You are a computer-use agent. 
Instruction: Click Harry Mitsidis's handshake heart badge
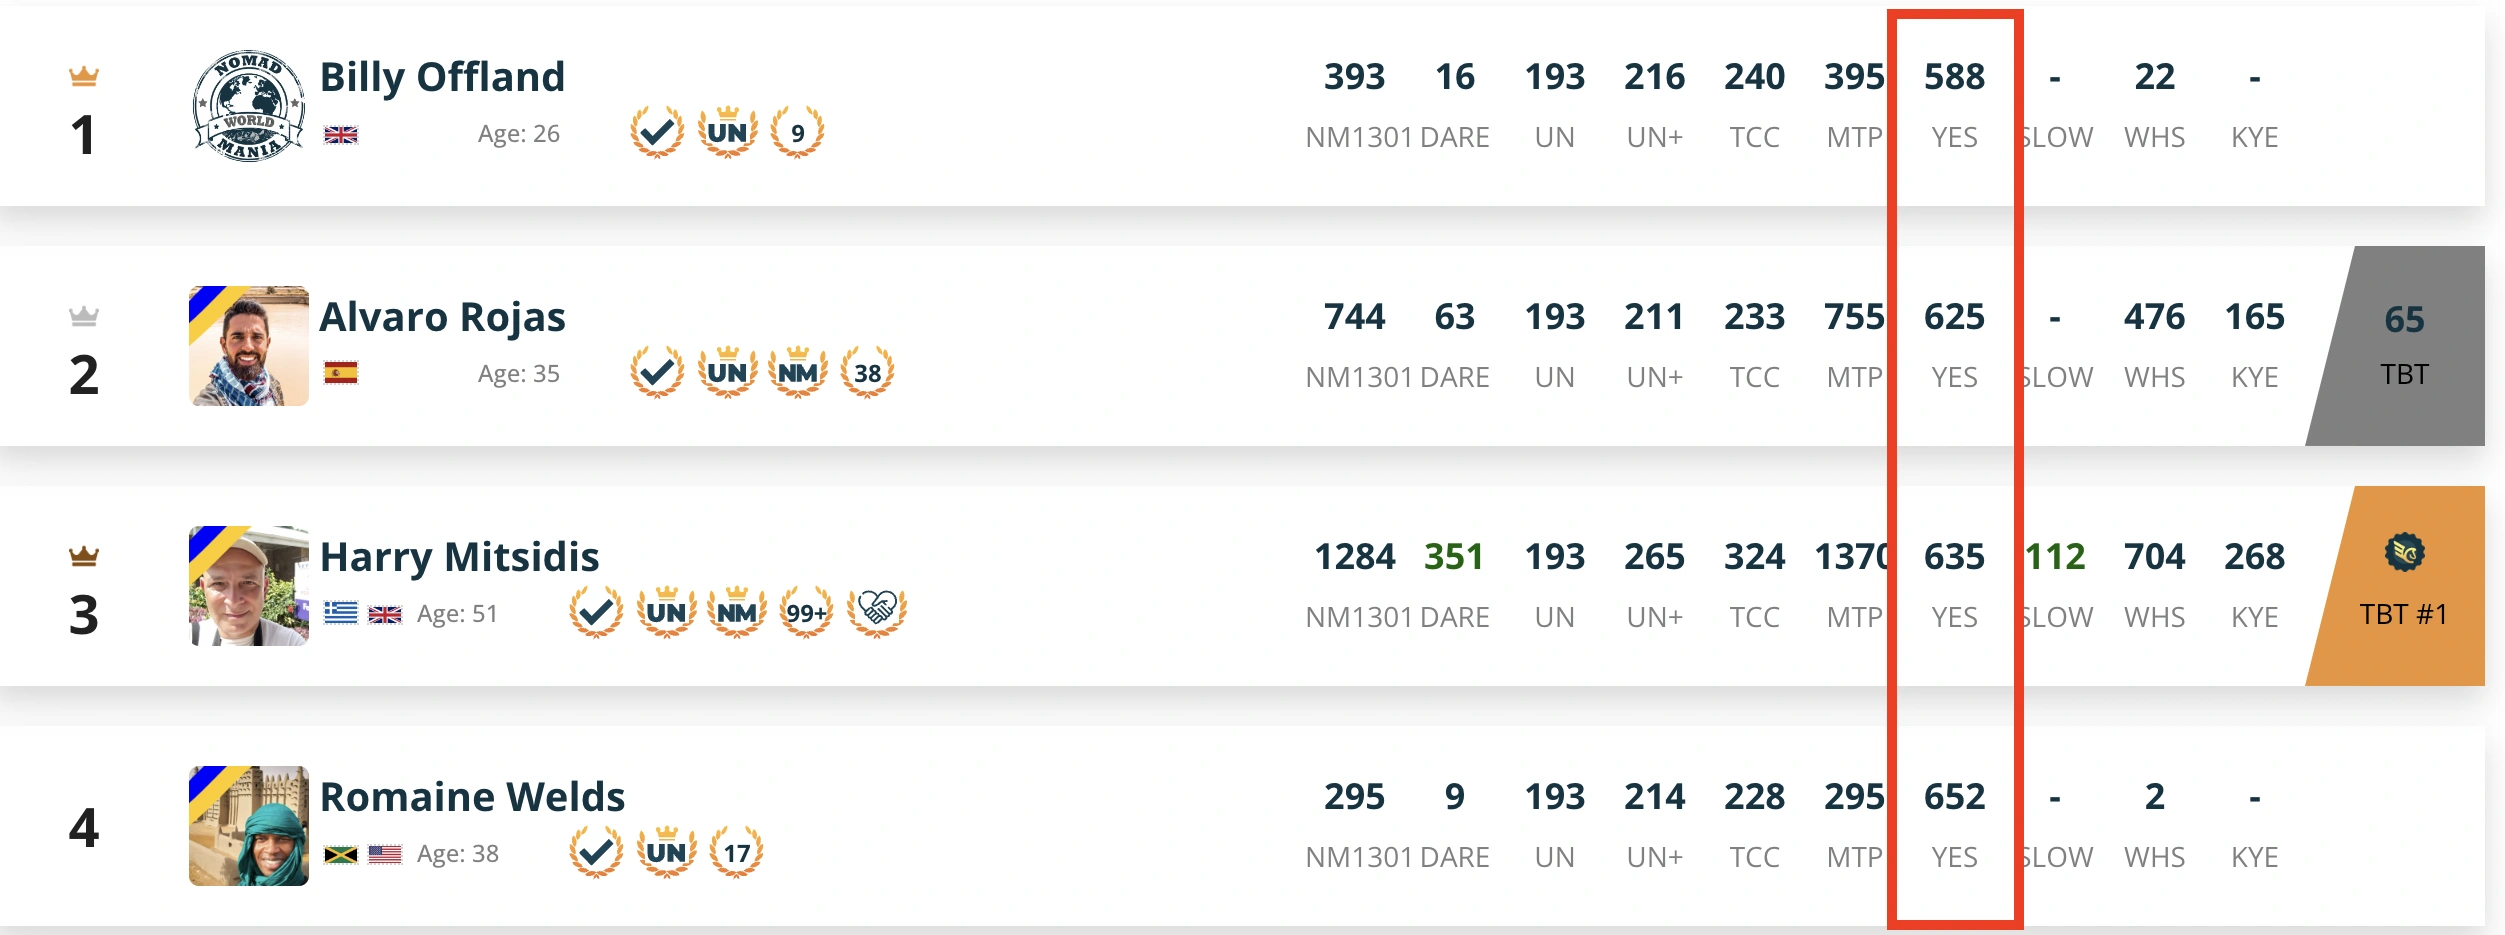[x=877, y=611]
